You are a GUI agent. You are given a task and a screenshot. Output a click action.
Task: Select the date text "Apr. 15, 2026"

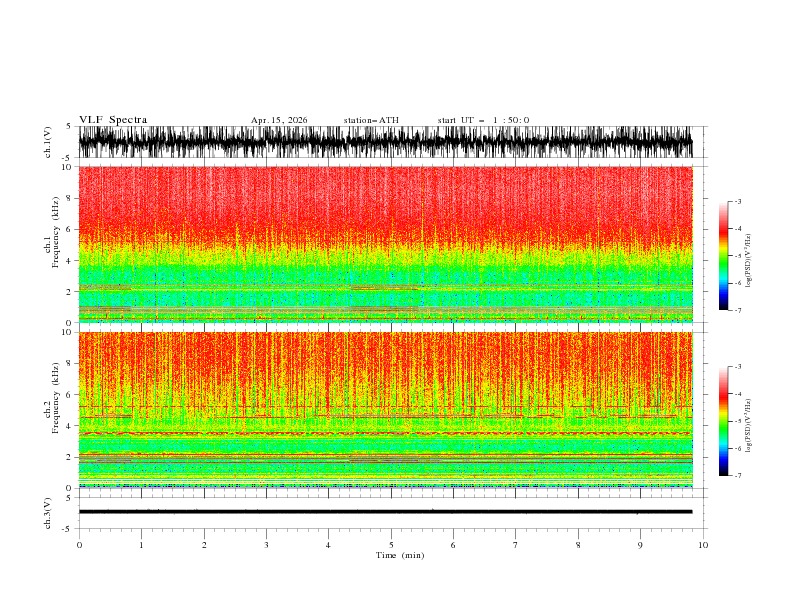tap(279, 120)
